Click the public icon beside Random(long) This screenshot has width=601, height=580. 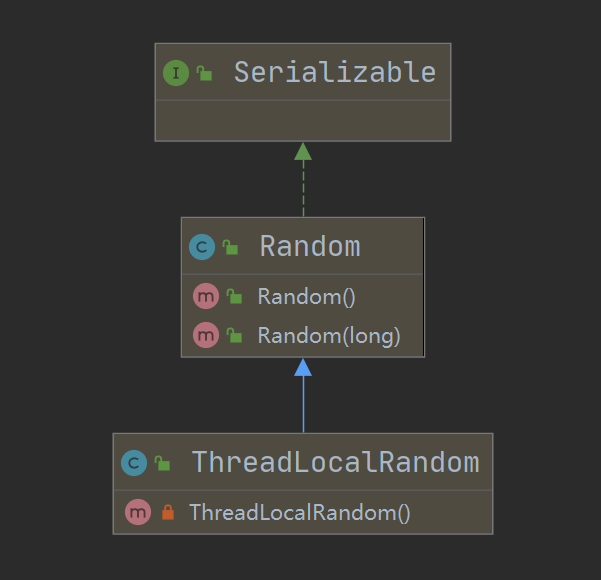(235, 336)
